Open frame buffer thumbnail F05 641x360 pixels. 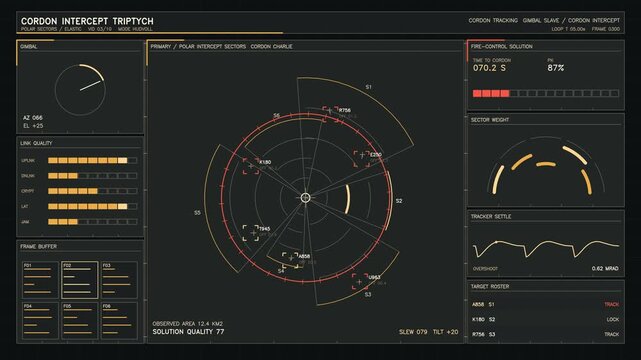[80, 321]
